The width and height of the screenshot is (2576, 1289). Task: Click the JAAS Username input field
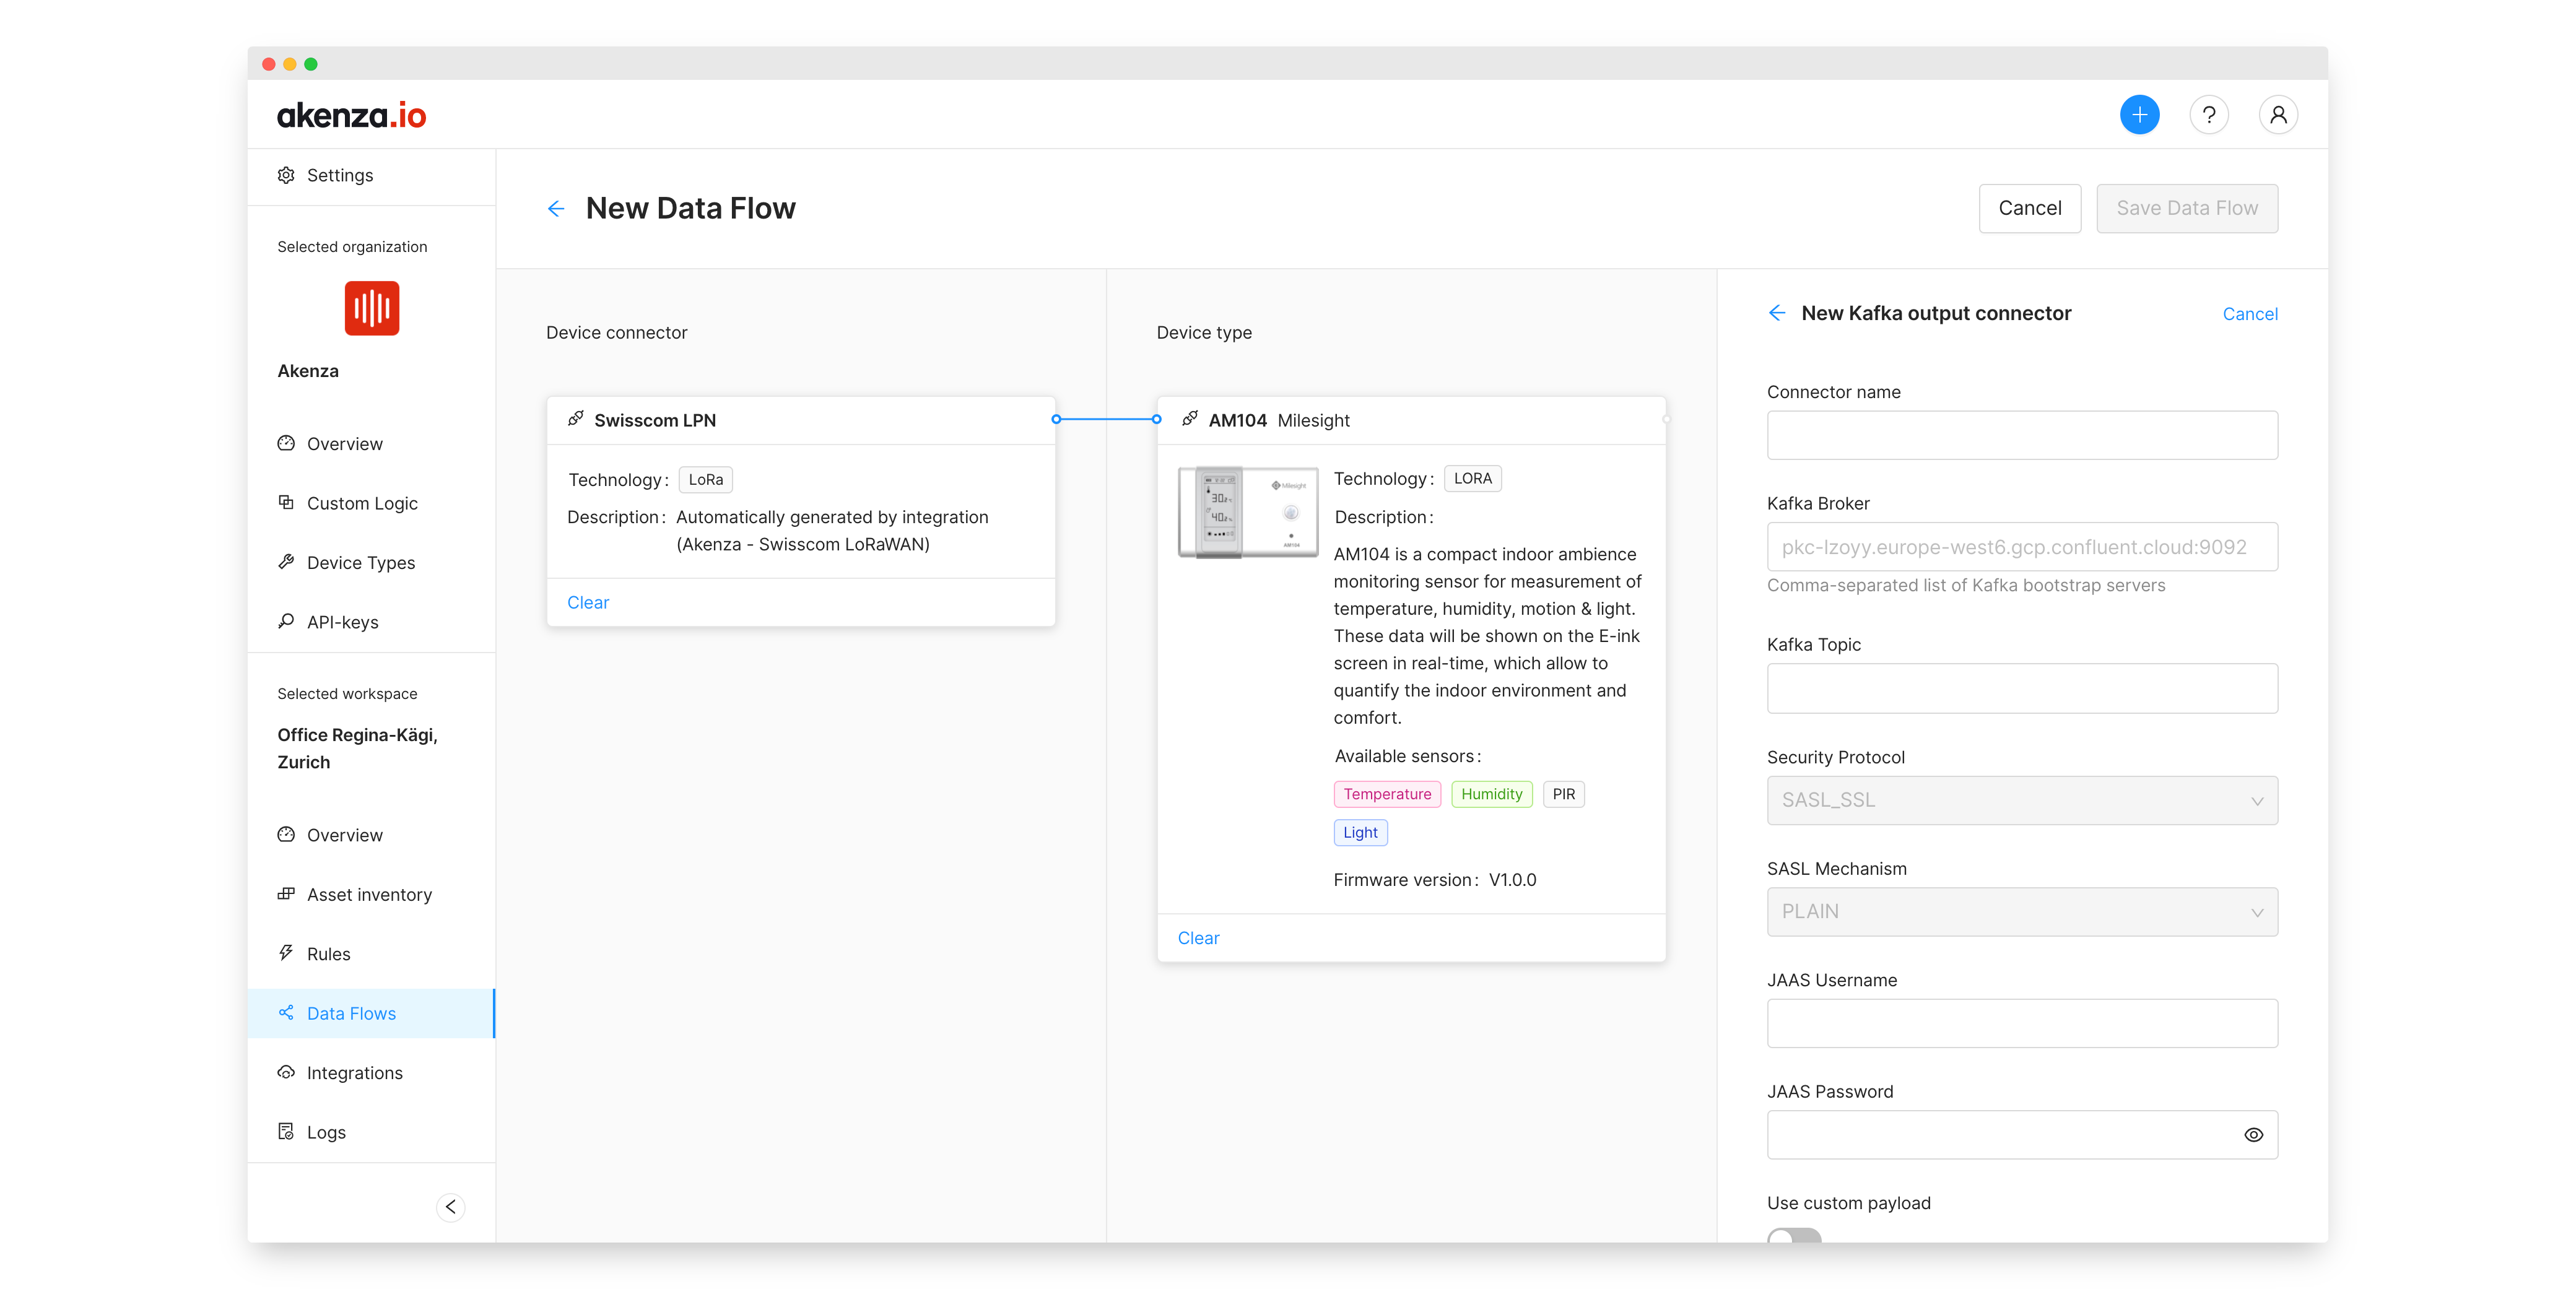pyautogui.click(x=2021, y=1023)
